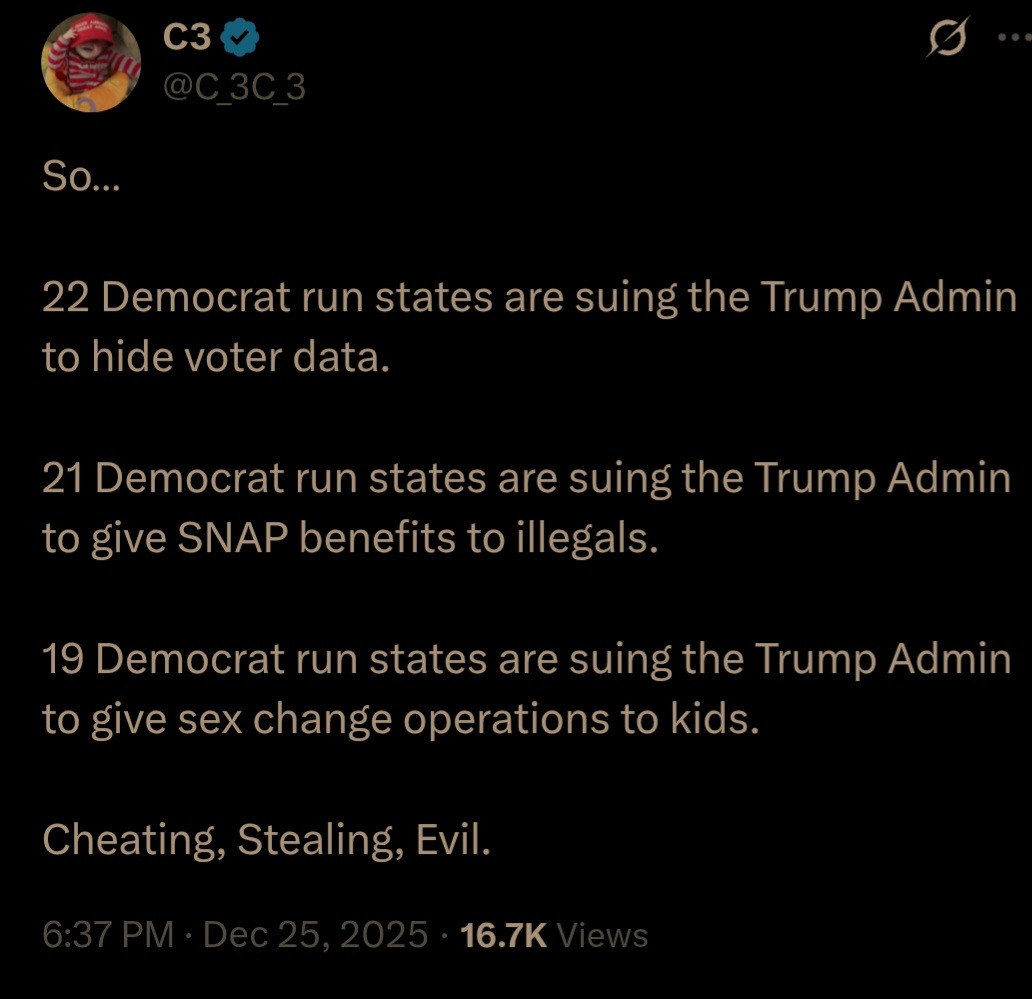
Task: Click the "Cheating, Stealing, Evil." line
Action: tap(266, 838)
